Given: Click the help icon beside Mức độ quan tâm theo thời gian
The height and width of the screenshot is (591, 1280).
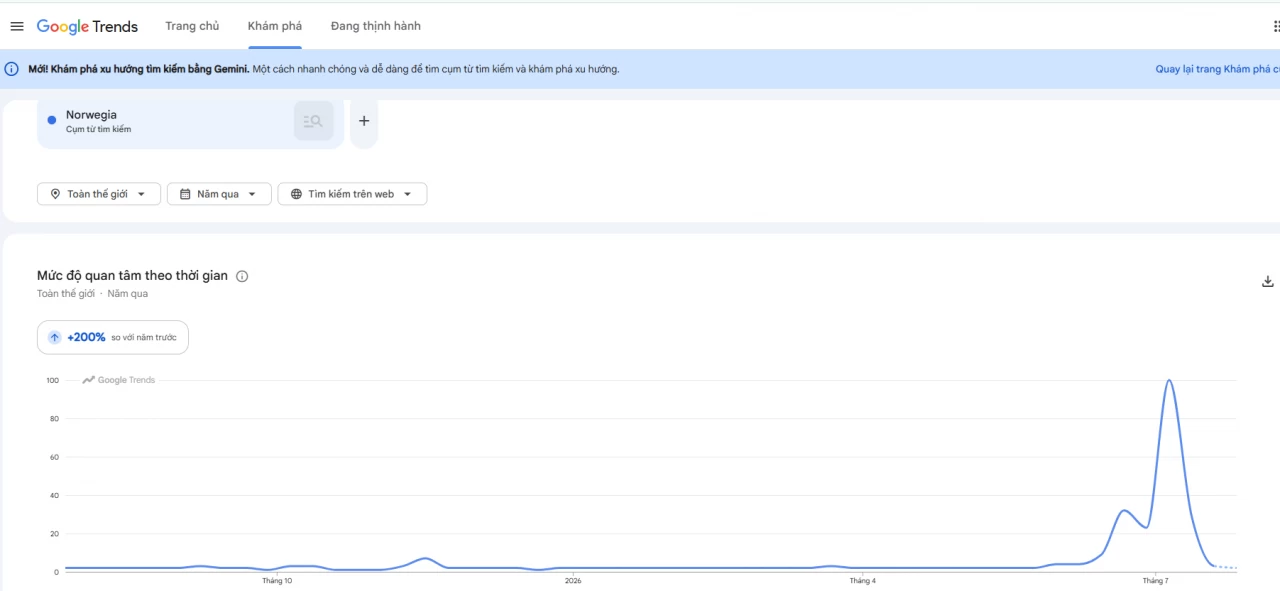Looking at the screenshot, I should coord(242,276).
